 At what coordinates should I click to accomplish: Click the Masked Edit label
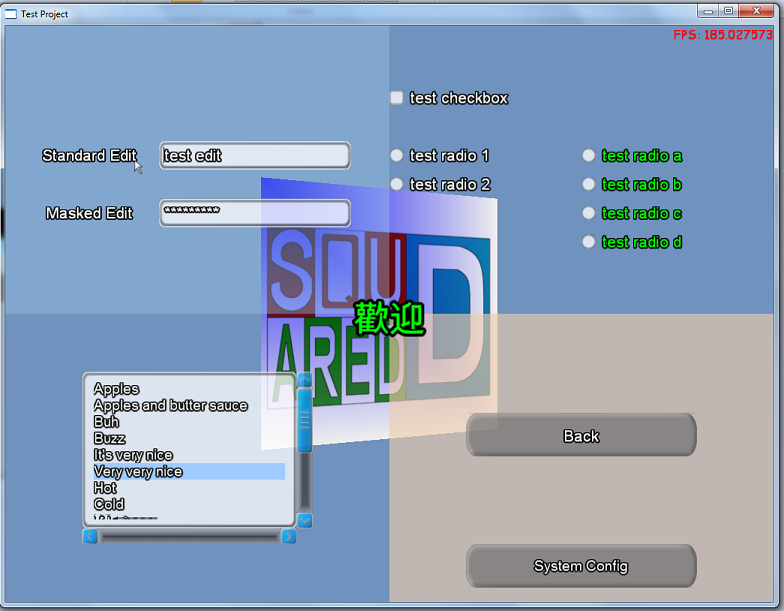point(89,213)
